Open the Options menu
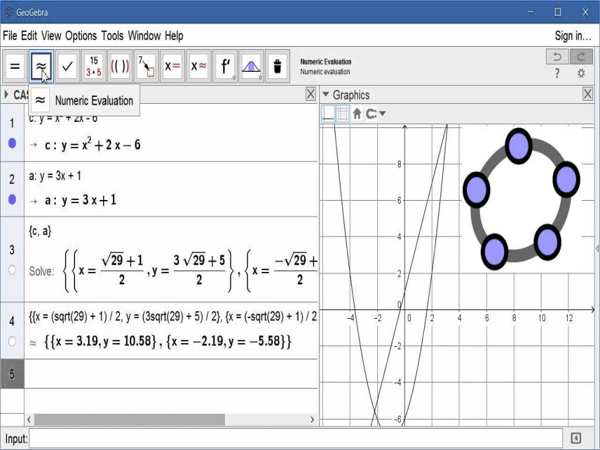This screenshot has height=450, width=600. click(x=81, y=36)
